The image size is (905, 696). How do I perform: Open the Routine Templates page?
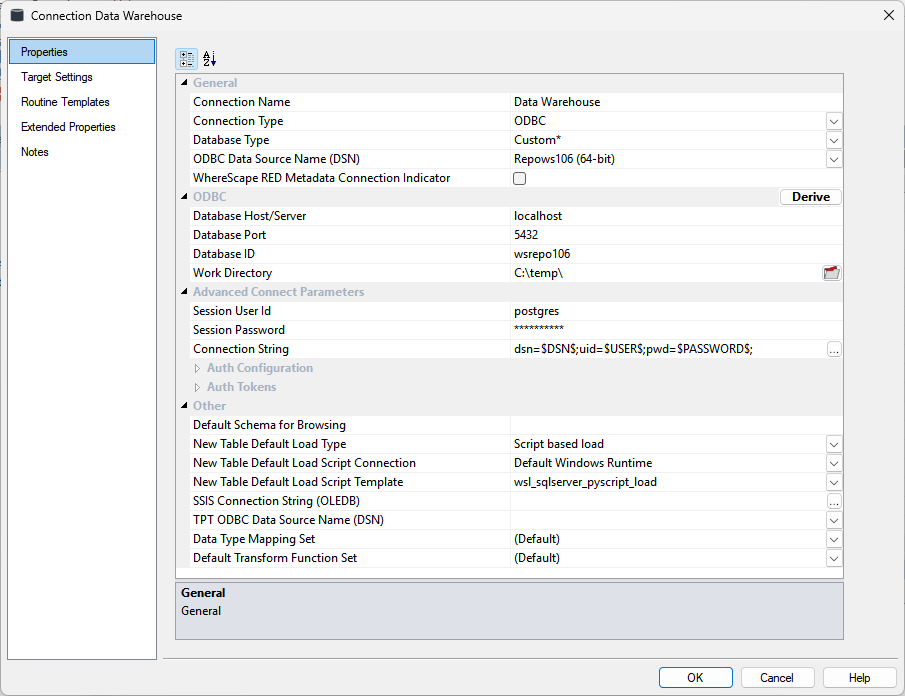coord(65,102)
